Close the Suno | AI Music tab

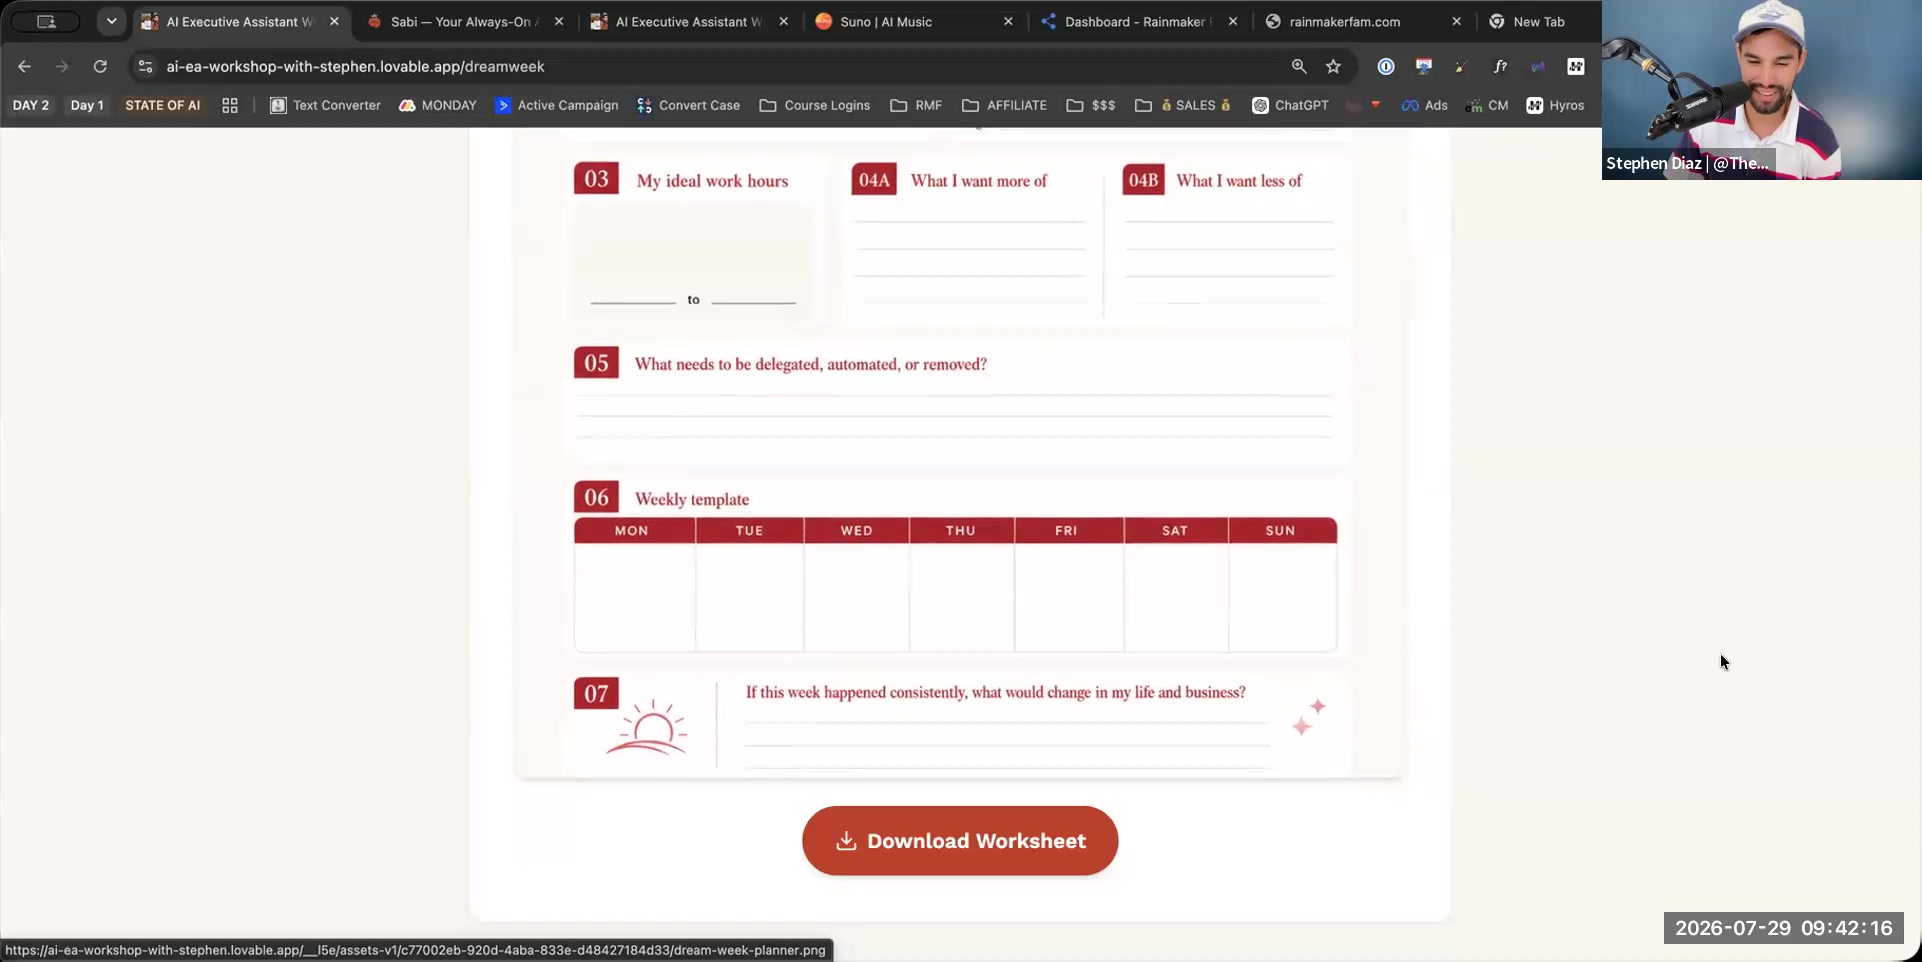1008,21
